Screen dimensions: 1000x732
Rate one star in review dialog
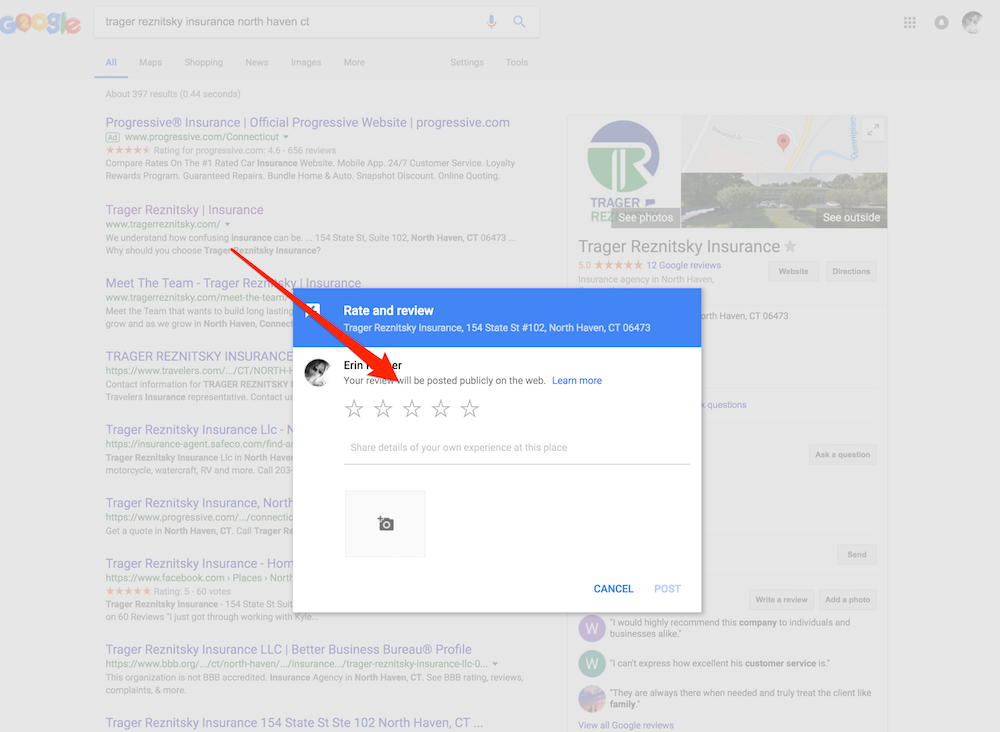coord(354,409)
